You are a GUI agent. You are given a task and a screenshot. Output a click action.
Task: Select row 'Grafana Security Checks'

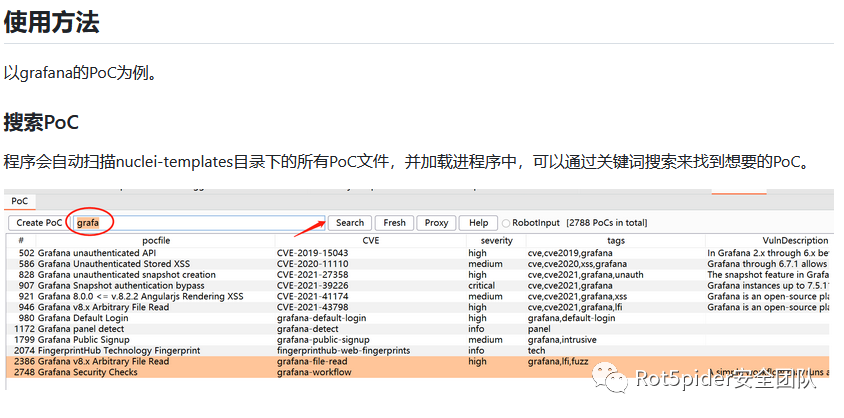(x=420, y=372)
